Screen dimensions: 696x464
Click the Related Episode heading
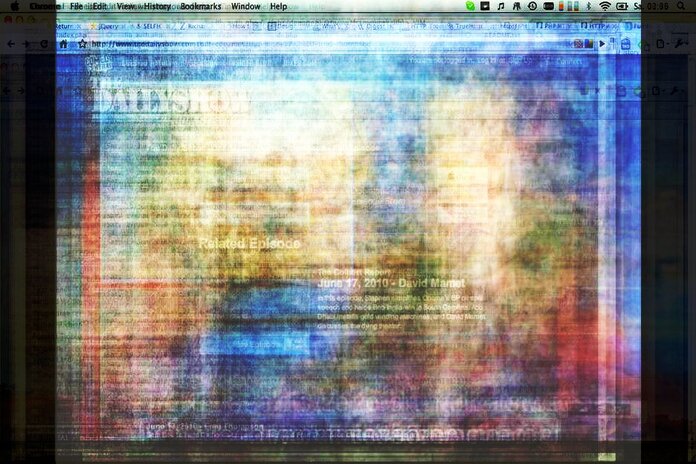249,243
